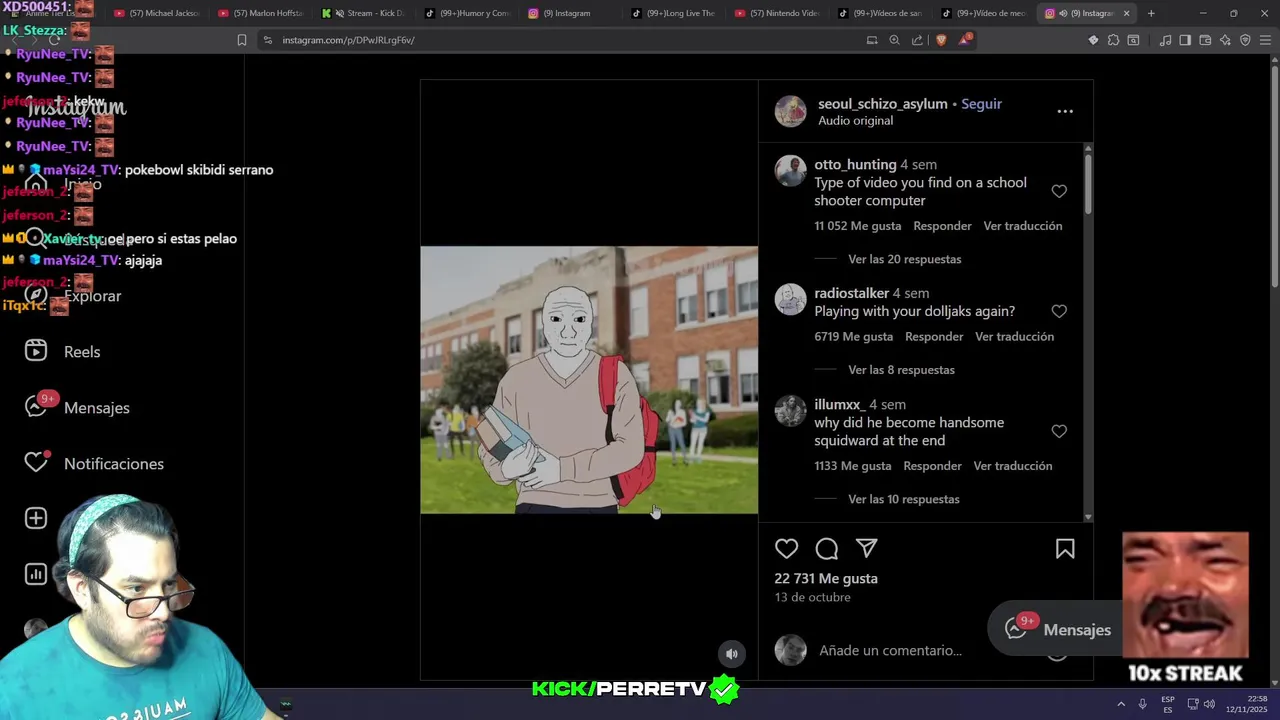Switch to Marlon Hoffstadt YouTube tab

point(260,13)
